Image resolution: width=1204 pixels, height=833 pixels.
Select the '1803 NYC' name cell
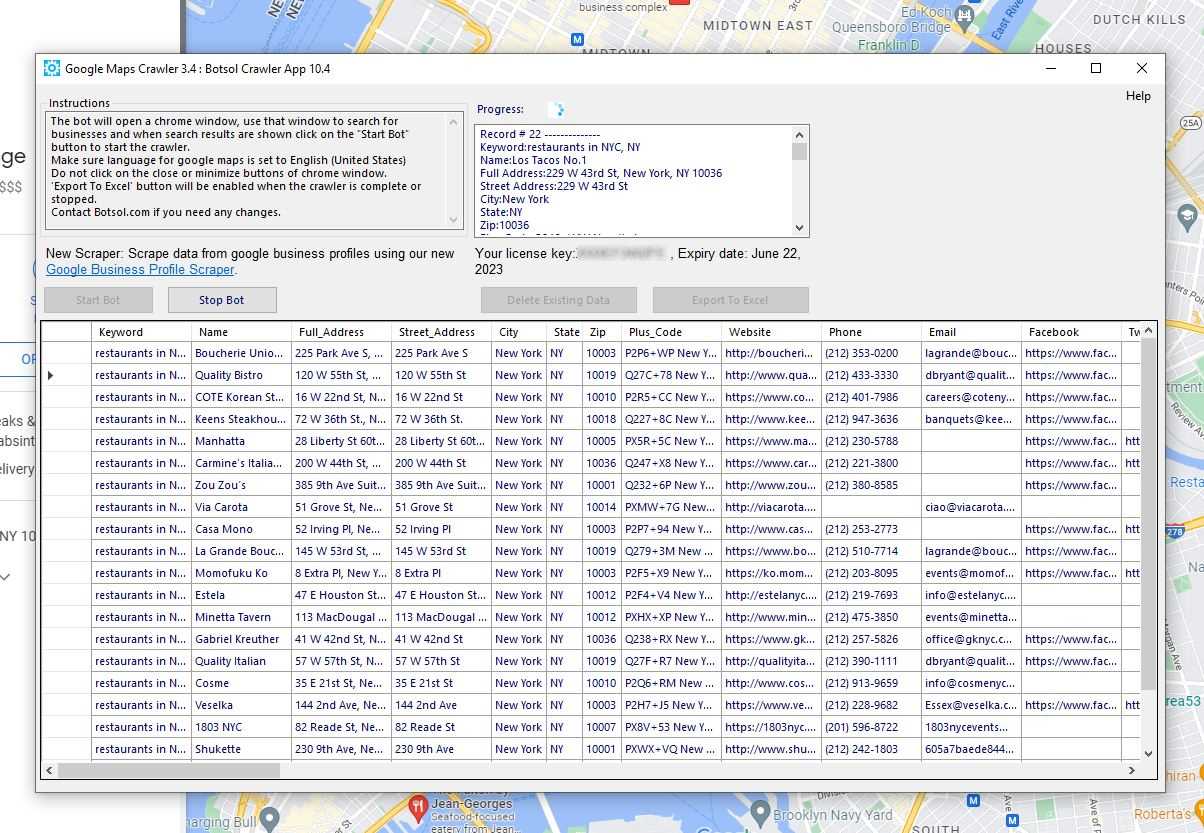tap(242, 727)
